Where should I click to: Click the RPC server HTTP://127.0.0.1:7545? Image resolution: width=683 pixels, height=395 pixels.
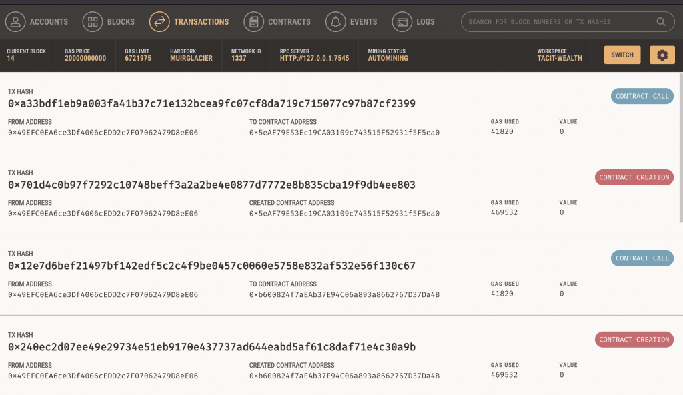(314, 58)
